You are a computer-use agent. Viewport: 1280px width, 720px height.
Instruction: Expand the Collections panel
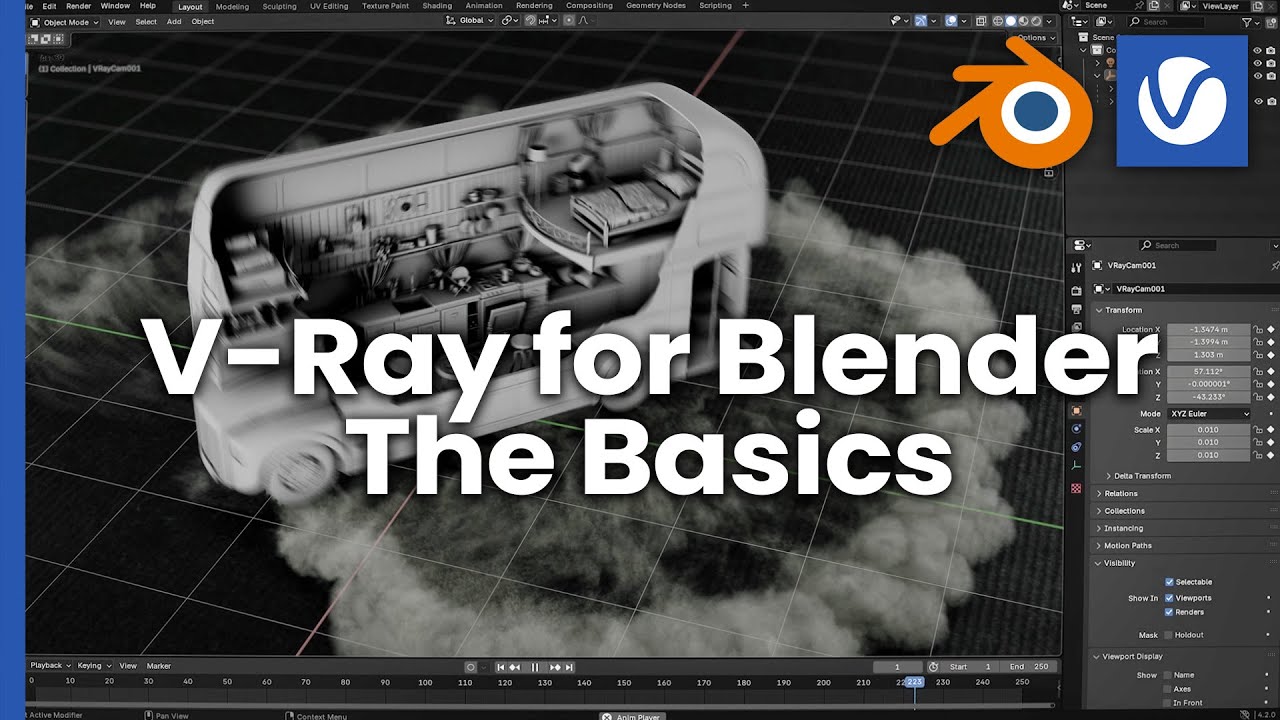[x=1122, y=511]
